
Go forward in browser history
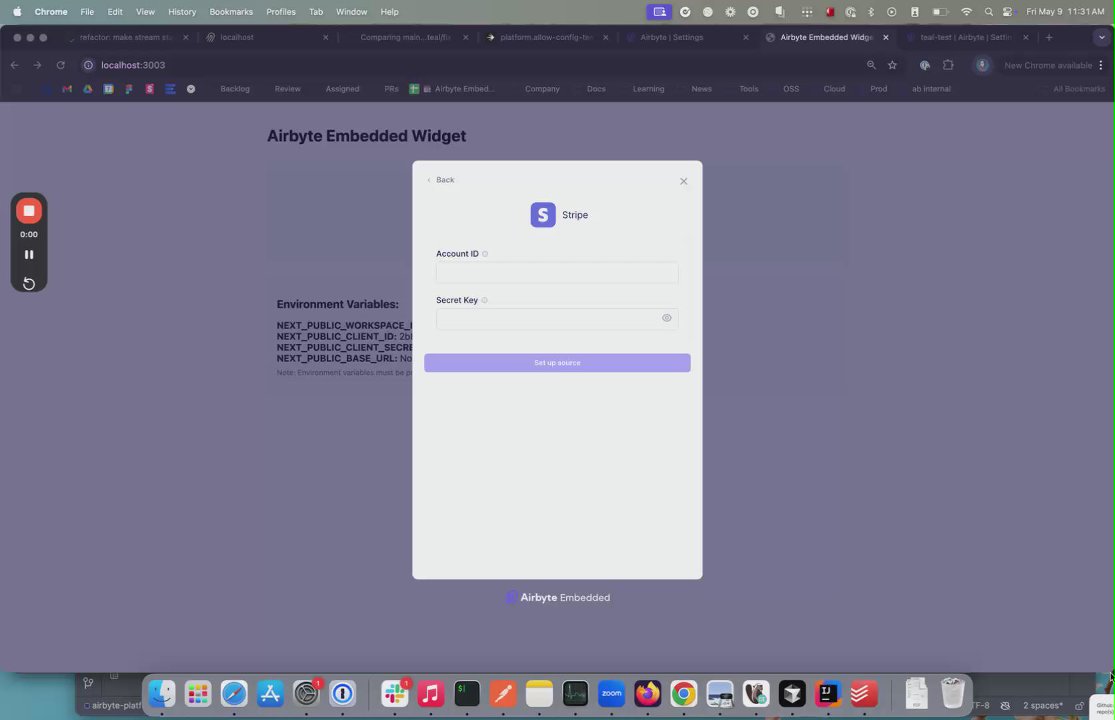pos(37,65)
